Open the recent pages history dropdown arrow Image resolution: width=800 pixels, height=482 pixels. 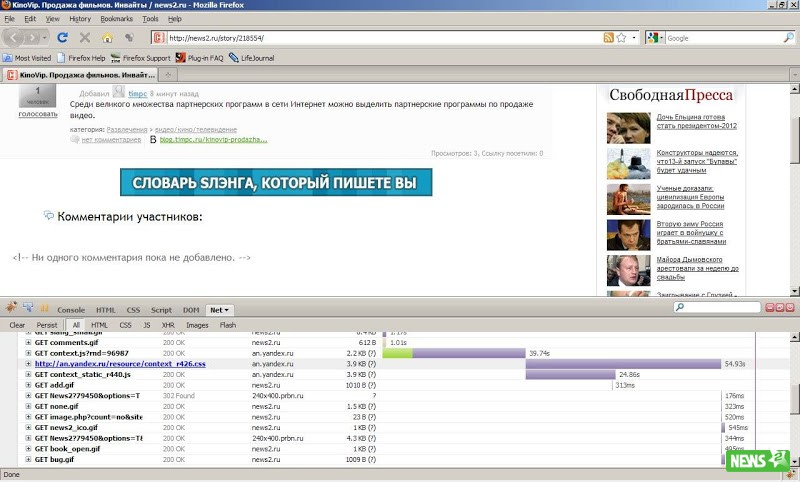point(44,38)
